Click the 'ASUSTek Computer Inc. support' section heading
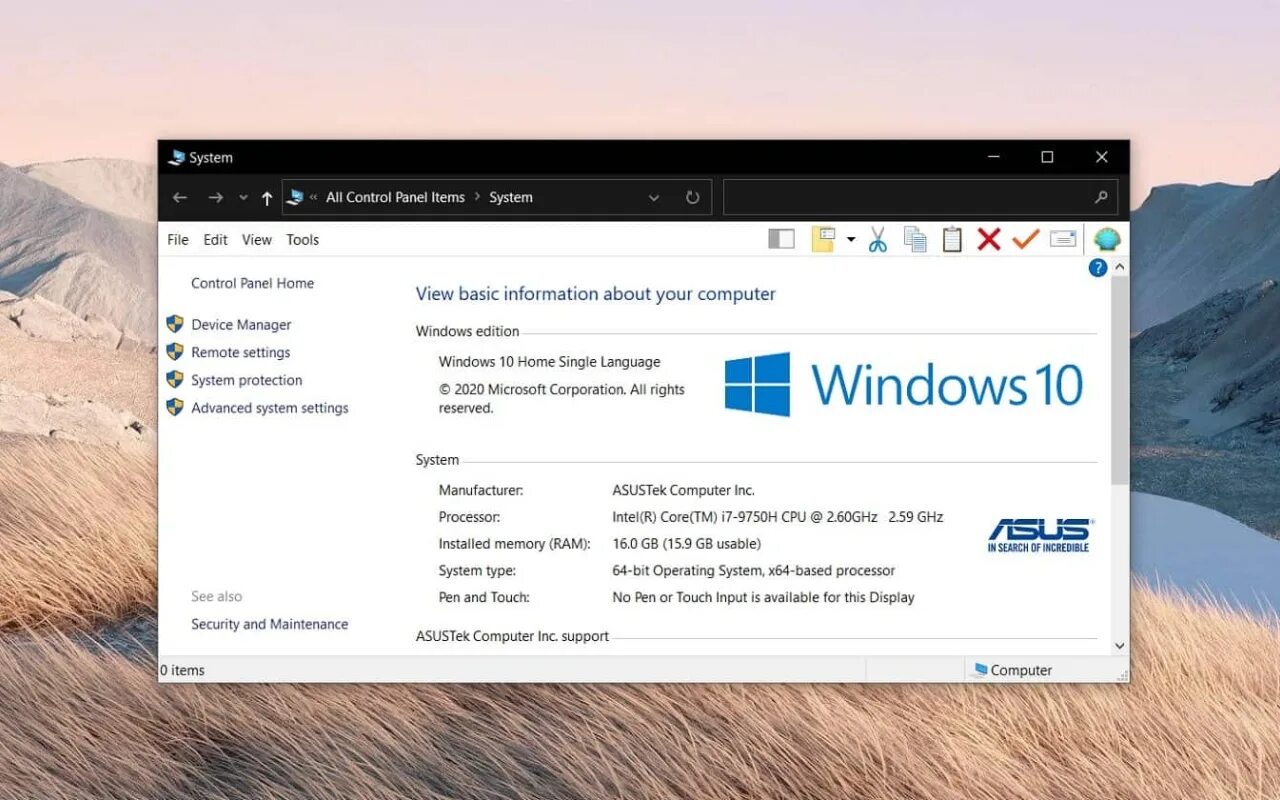The image size is (1280, 800). (x=512, y=636)
